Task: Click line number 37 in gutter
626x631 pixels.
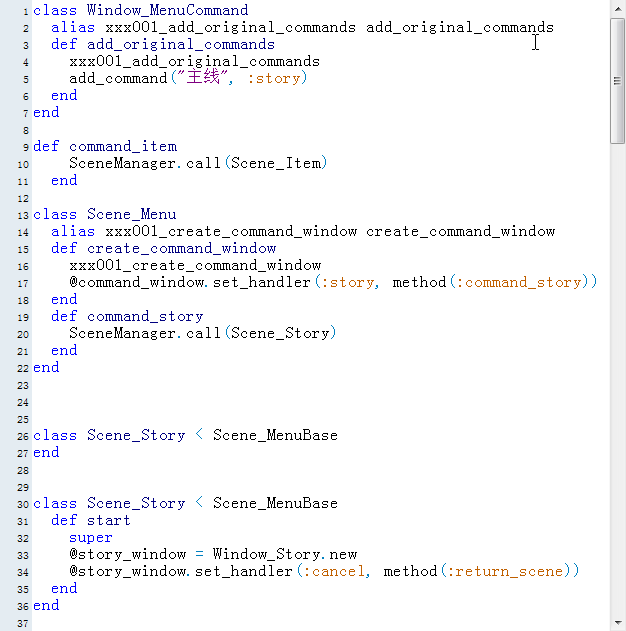Action: (x=23, y=624)
